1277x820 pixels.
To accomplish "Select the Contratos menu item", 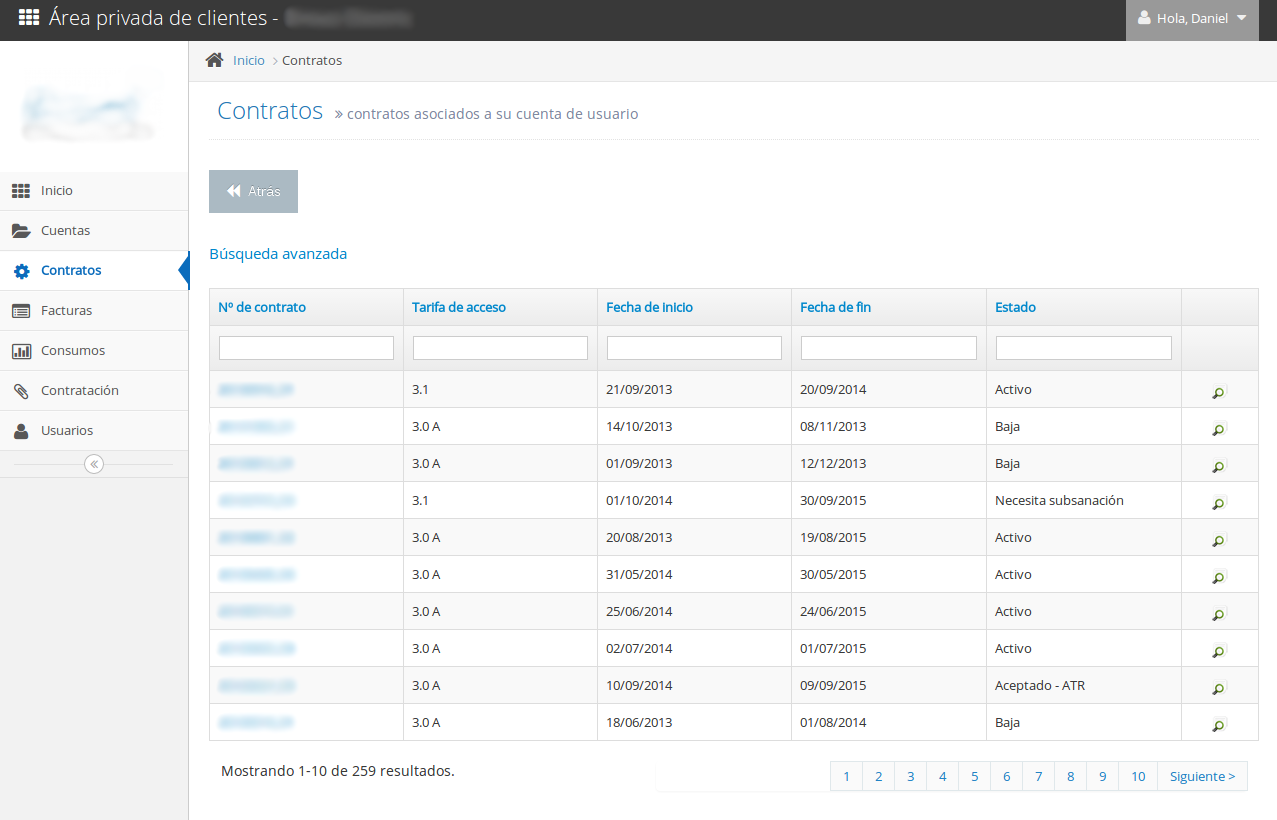I will [x=70, y=270].
